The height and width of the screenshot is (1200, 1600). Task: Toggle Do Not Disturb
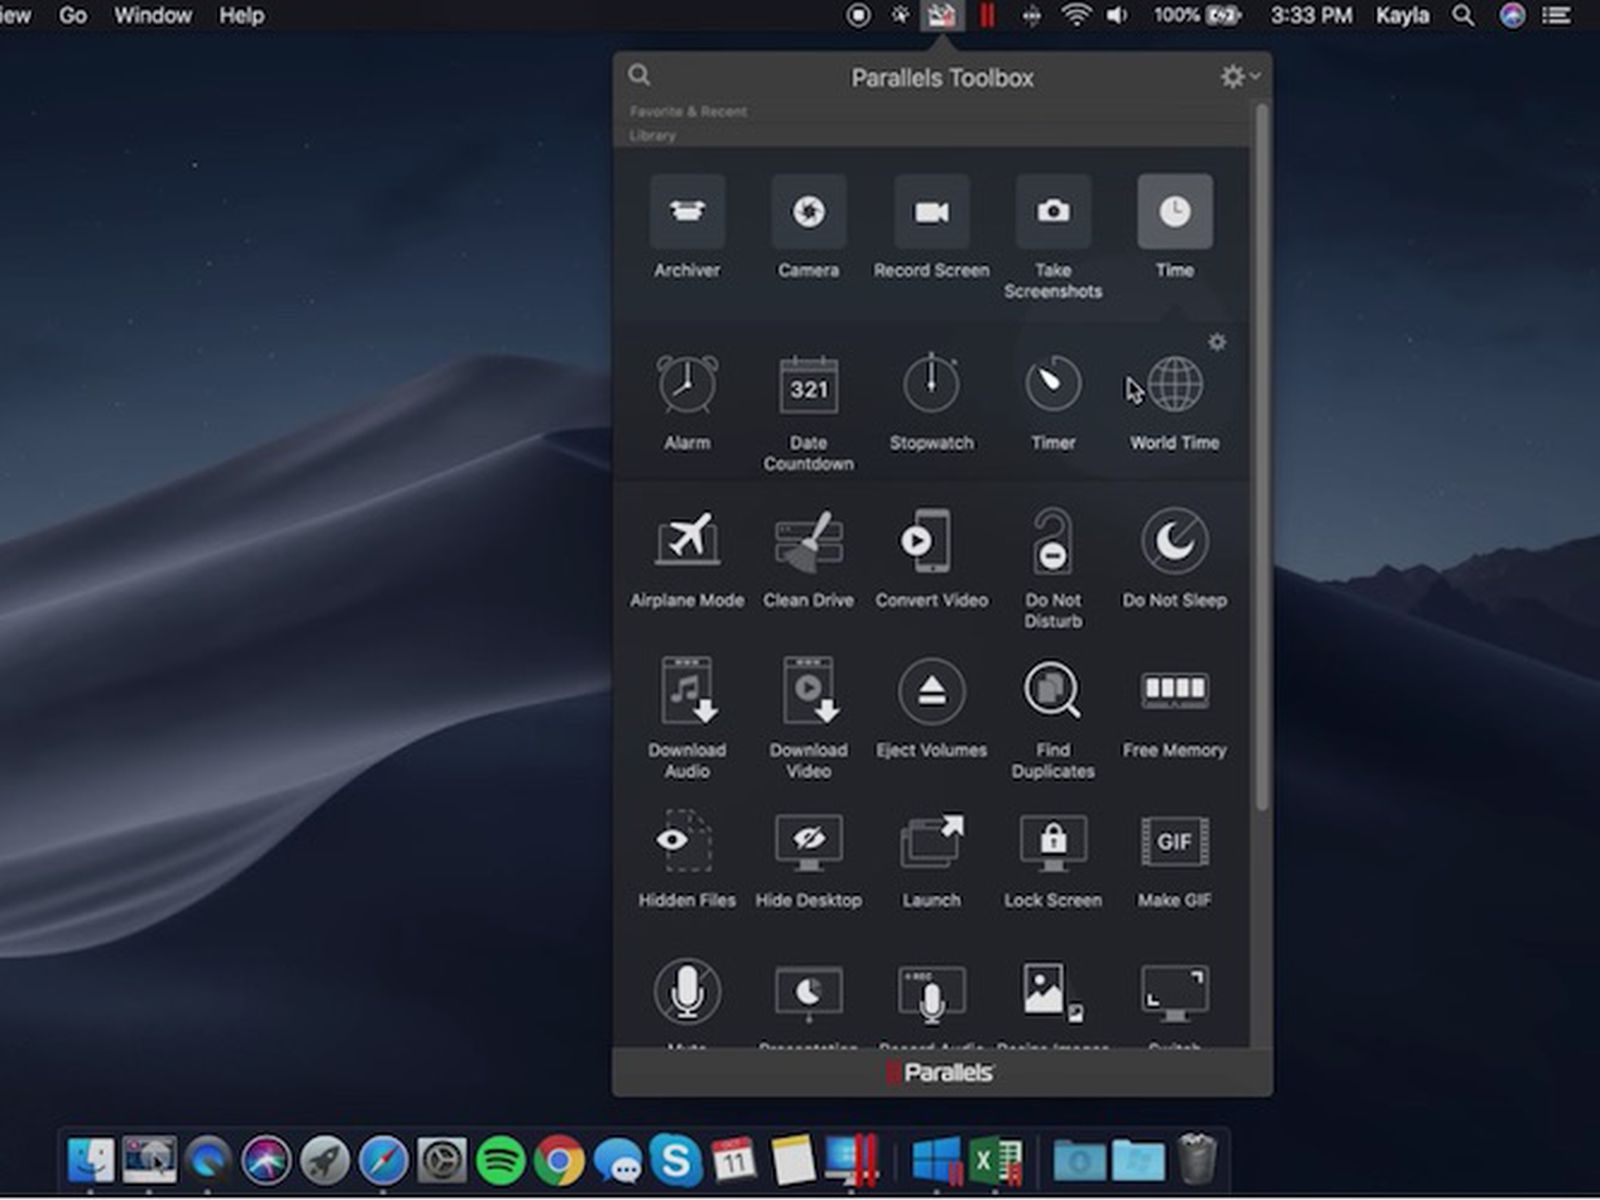coord(1053,540)
